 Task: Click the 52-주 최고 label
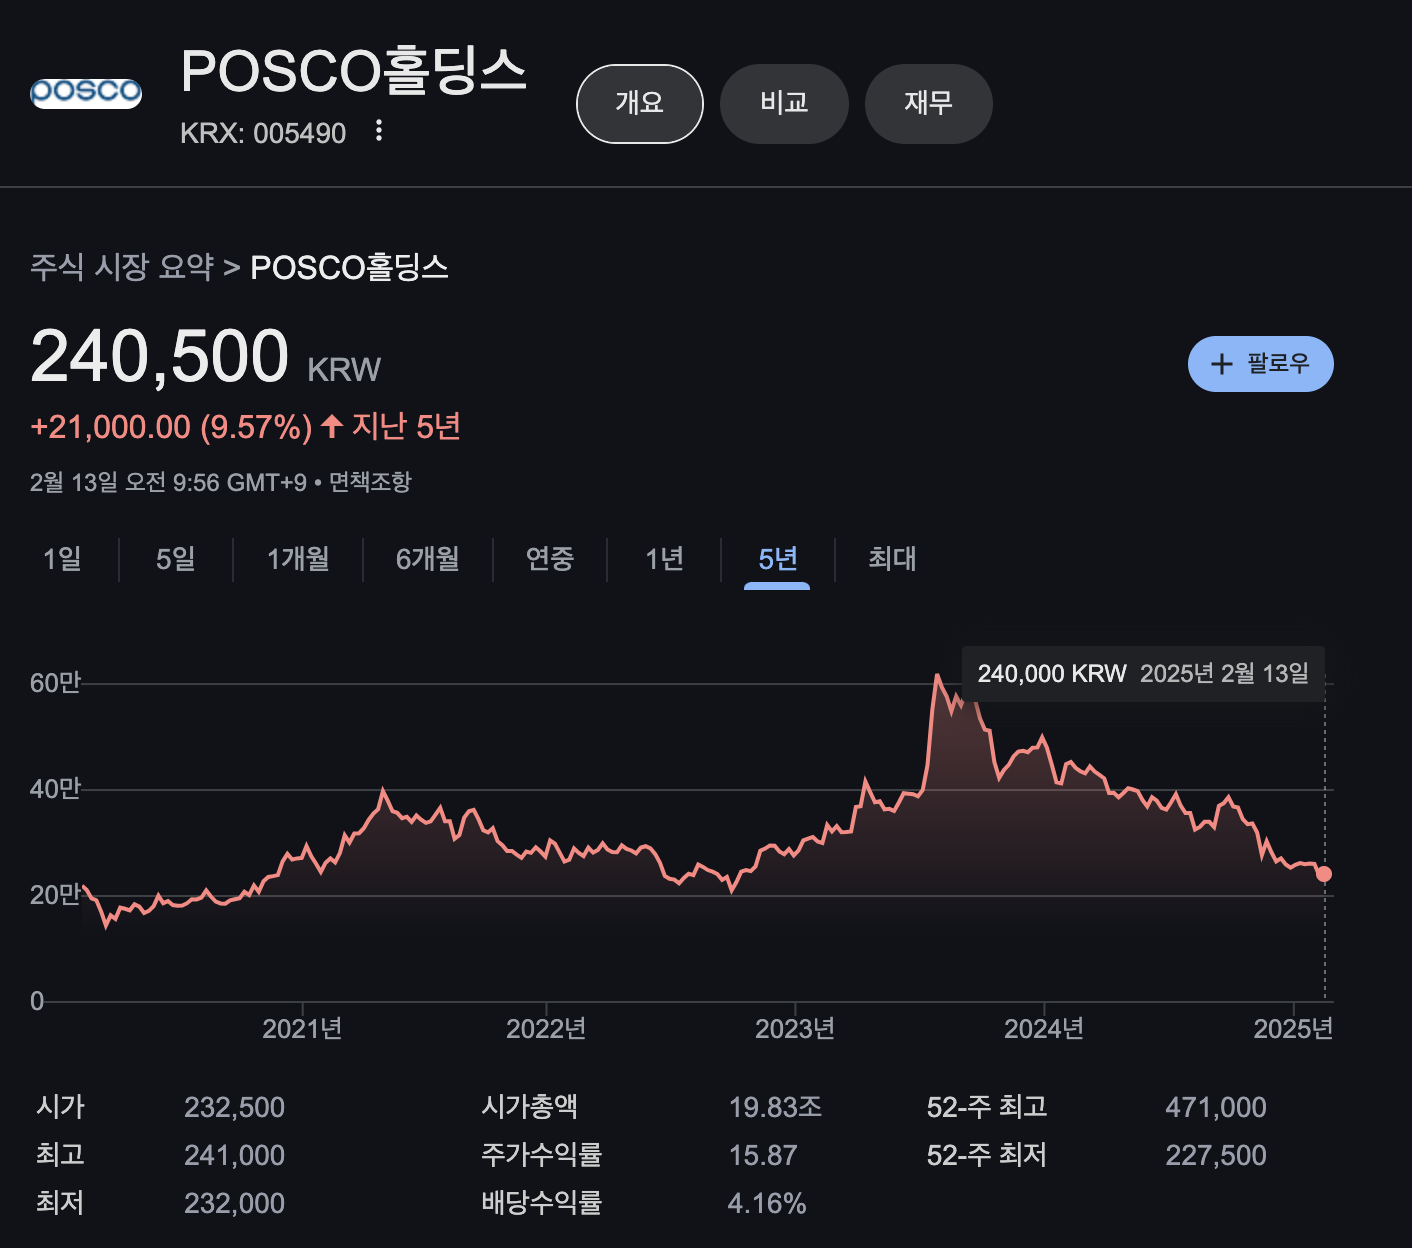click(x=987, y=1107)
